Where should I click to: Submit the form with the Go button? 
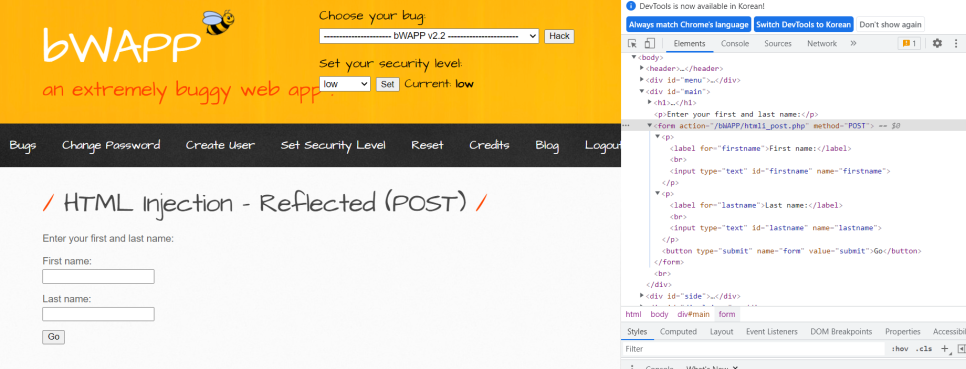coord(54,337)
